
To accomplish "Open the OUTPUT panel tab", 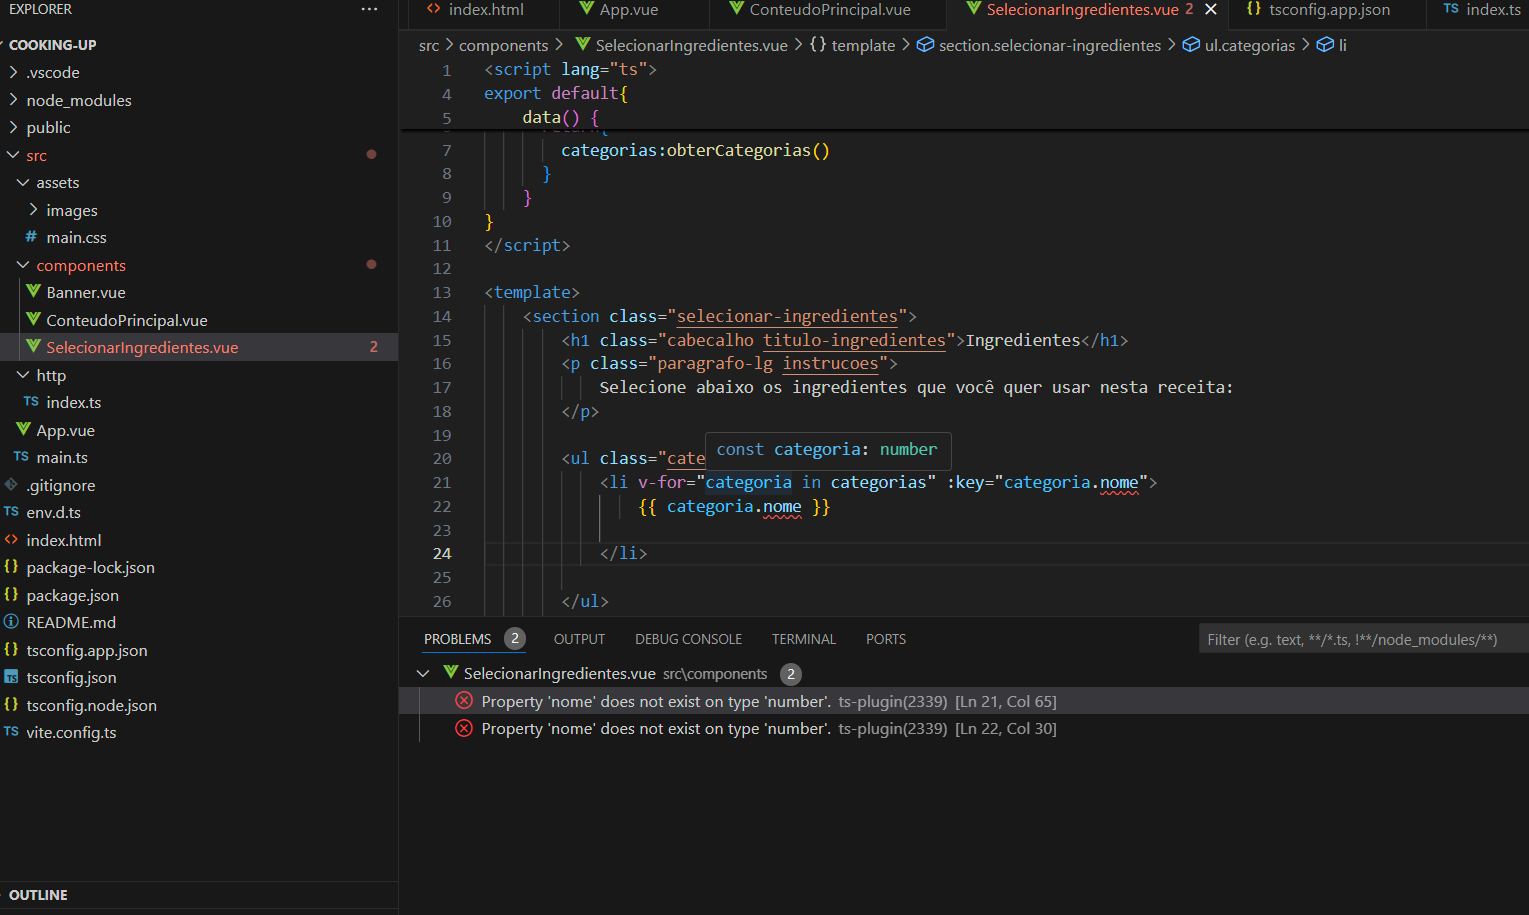I will pos(579,639).
